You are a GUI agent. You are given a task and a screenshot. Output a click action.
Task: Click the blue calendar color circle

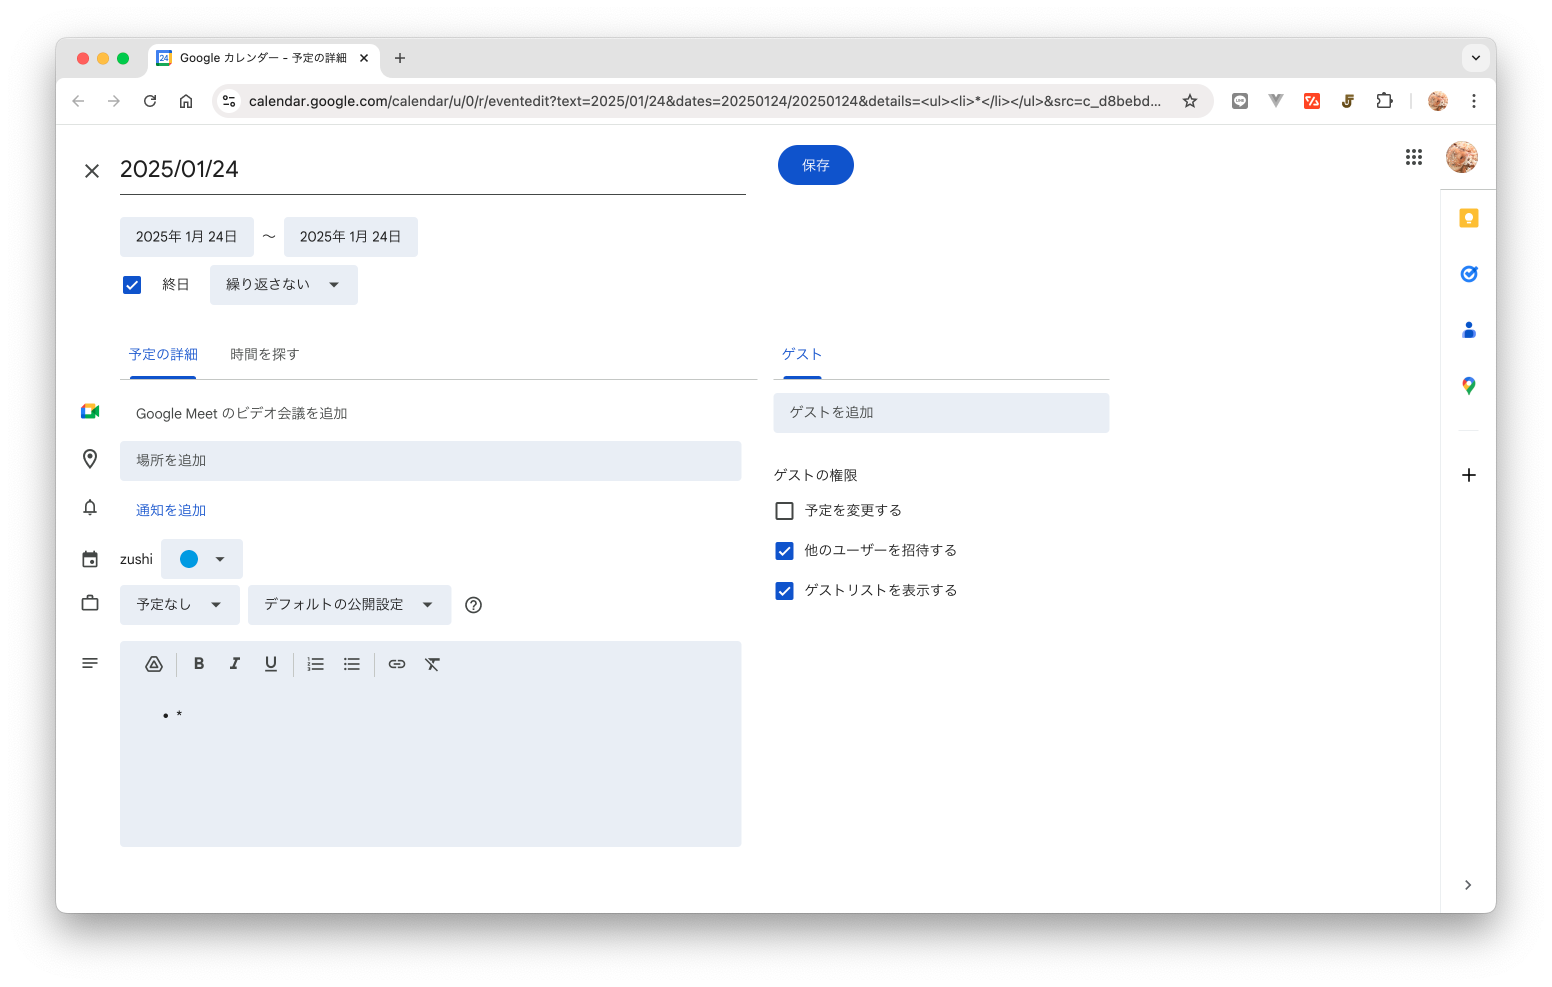tap(189, 559)
